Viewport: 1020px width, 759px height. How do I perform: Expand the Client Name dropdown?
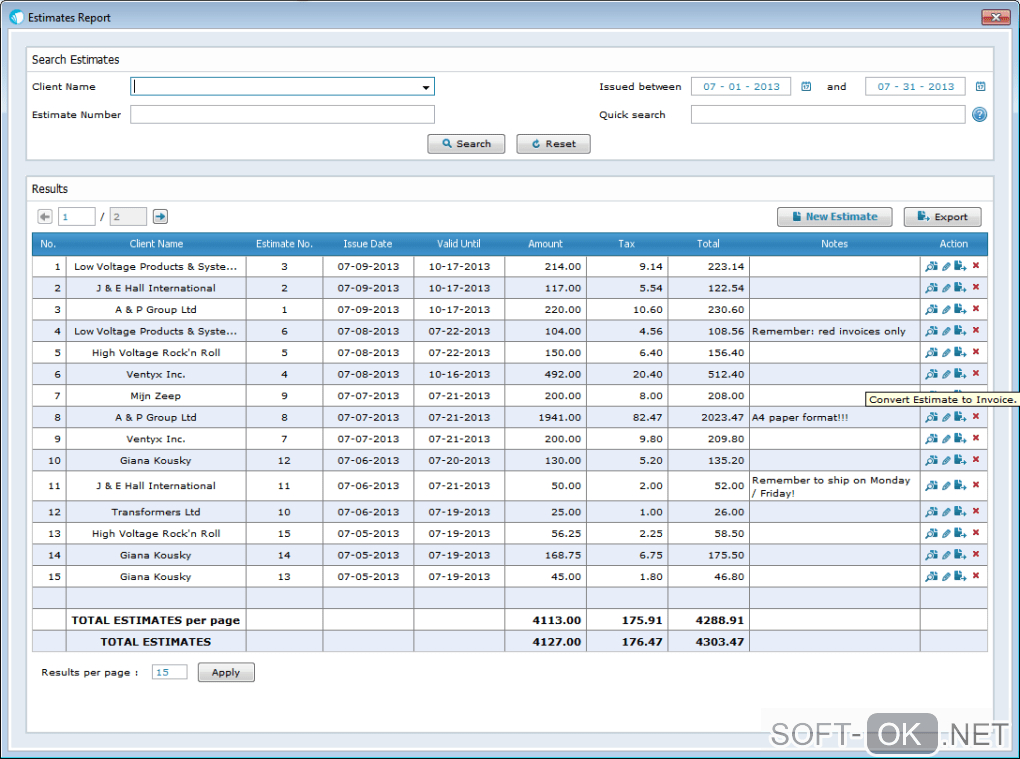pos(426,87)
